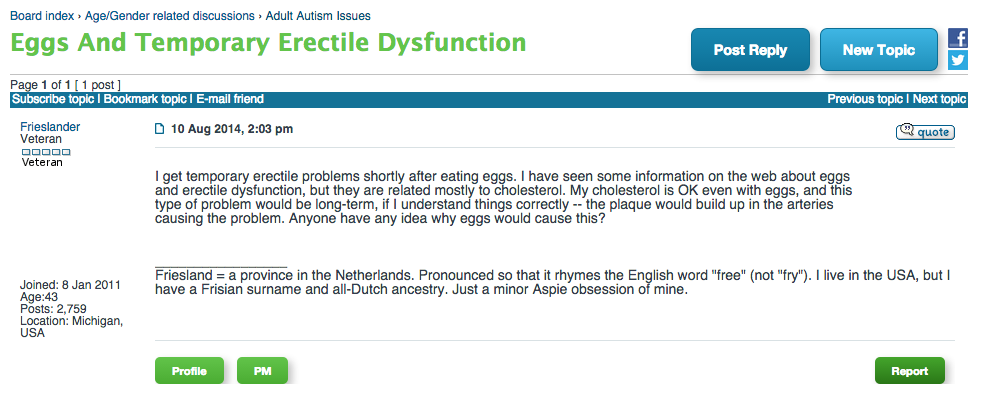Share topic via Facebook icon
Viewport: 983px width, 398px height.
(x=957, y=38)
